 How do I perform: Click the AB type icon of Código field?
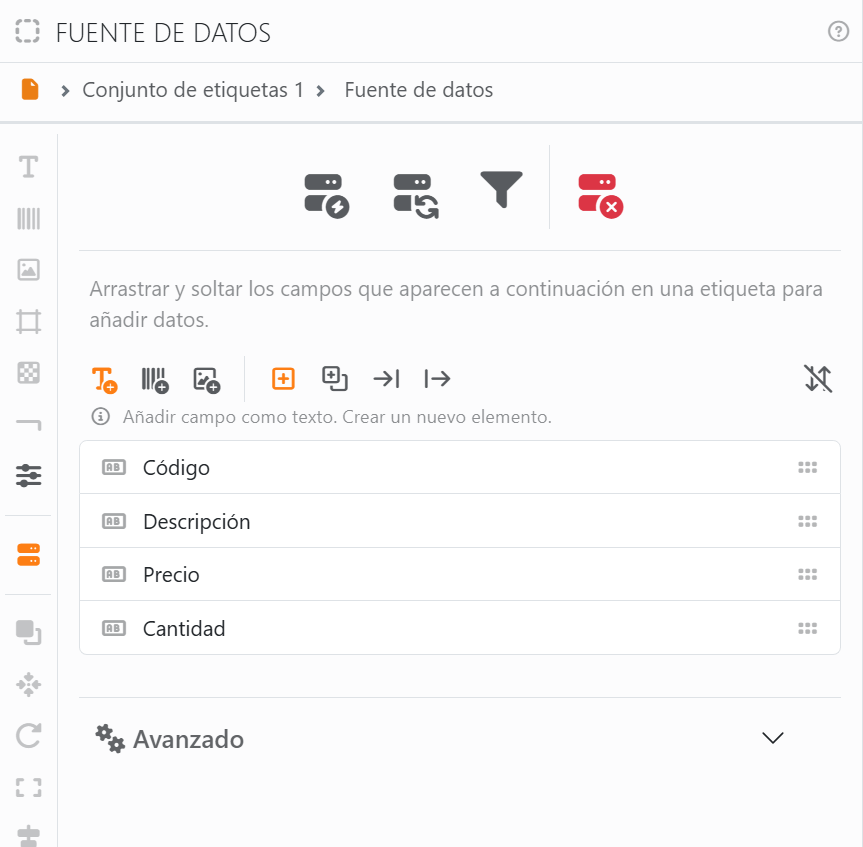click(x=114, y=467)
